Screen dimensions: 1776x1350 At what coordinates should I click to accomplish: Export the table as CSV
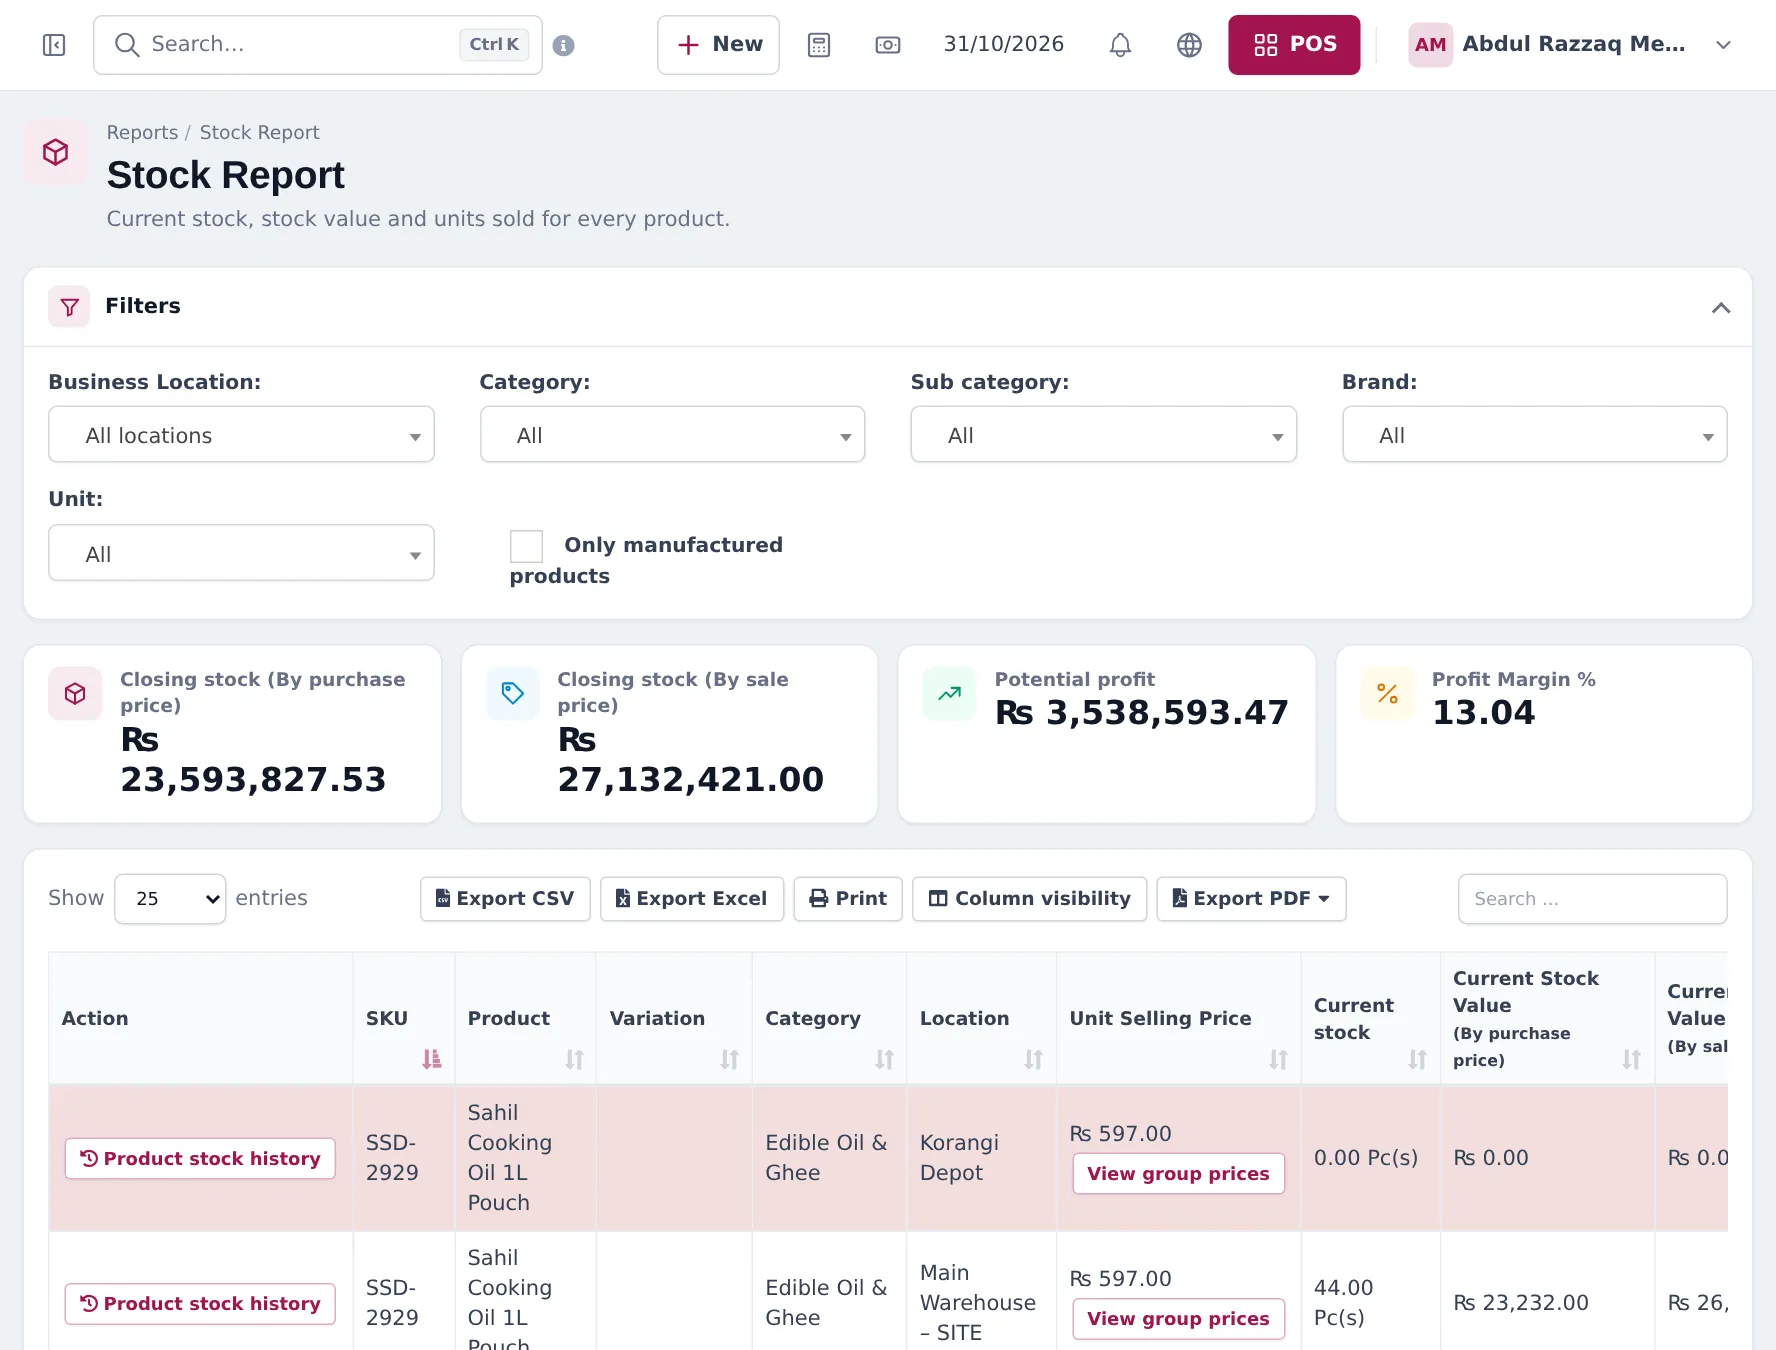tap(505, 899)
